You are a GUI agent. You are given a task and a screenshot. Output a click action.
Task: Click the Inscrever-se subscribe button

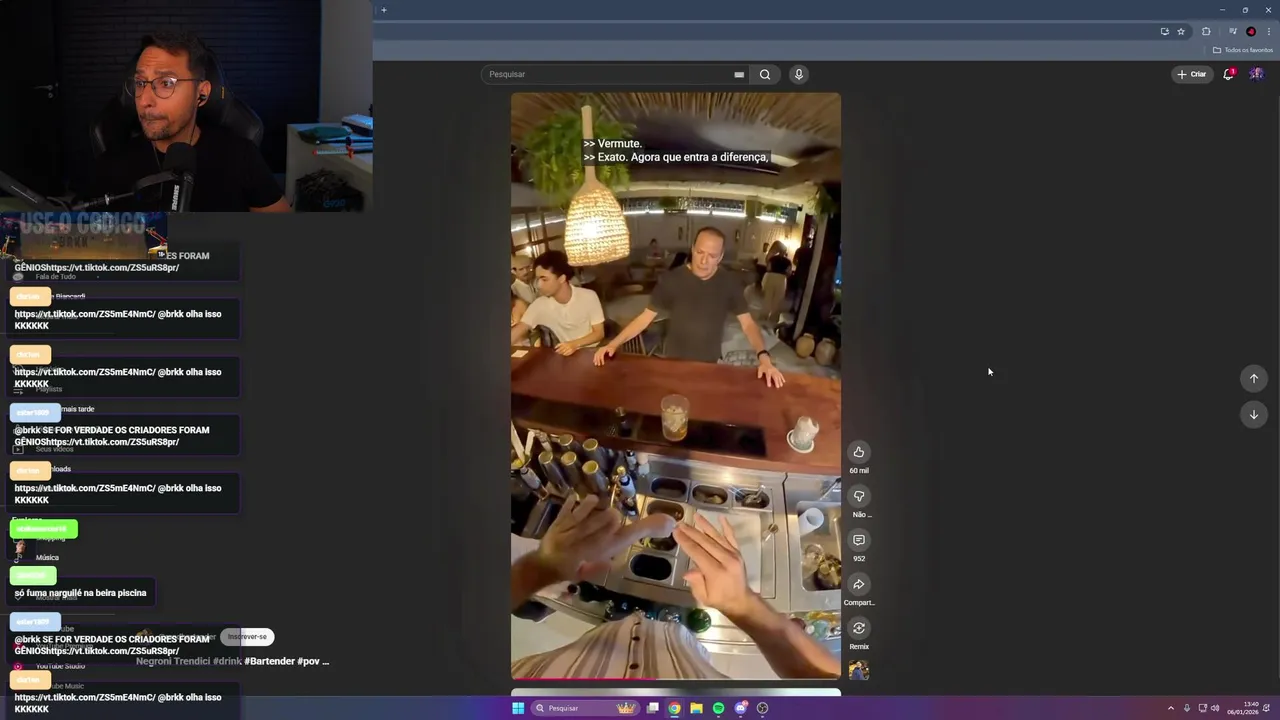(247, 637)
